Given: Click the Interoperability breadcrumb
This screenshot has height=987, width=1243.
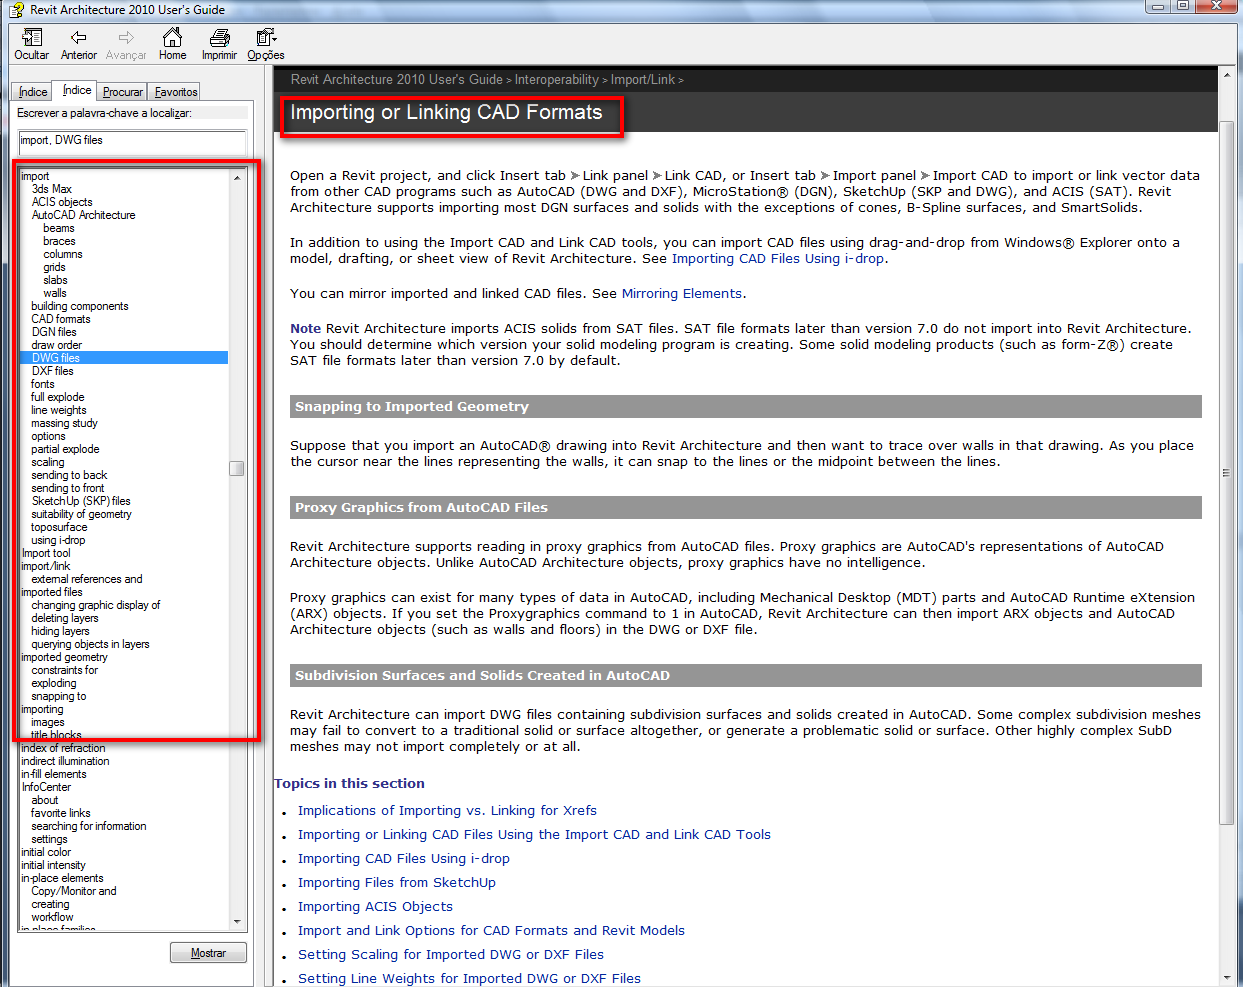Looking at the screenshot, I should [557, 79].
